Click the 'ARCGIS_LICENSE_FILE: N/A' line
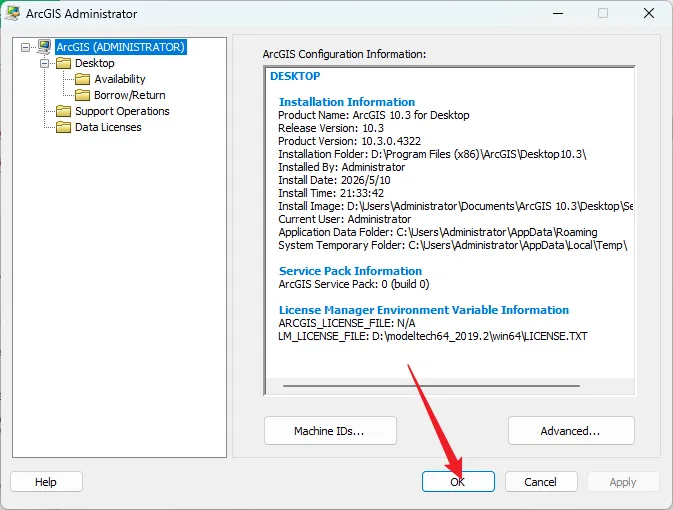 tap(347, 323)
